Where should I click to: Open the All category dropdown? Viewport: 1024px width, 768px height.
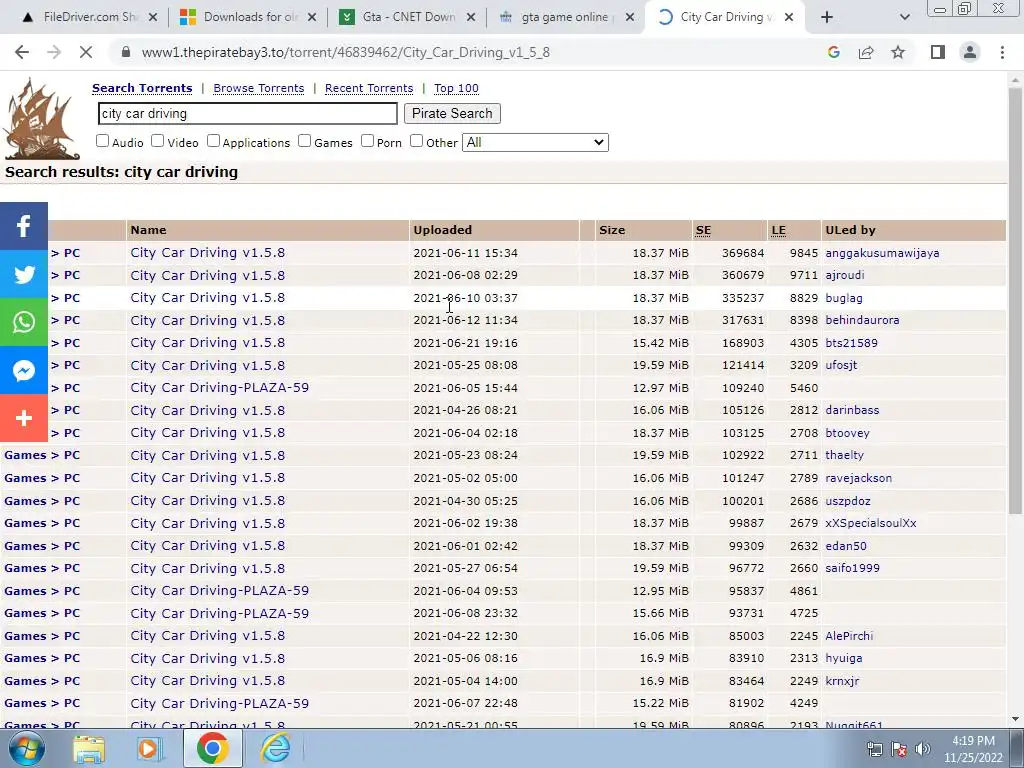[x=536, y=142]
